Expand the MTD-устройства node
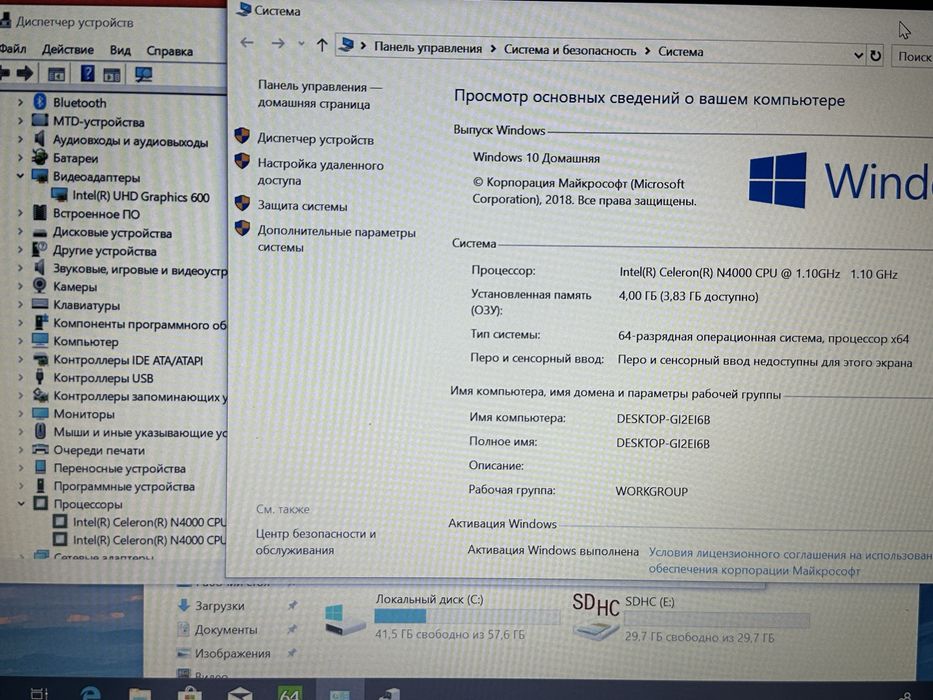This screenshot has width=933, height=700. click(x=20, y=121)
